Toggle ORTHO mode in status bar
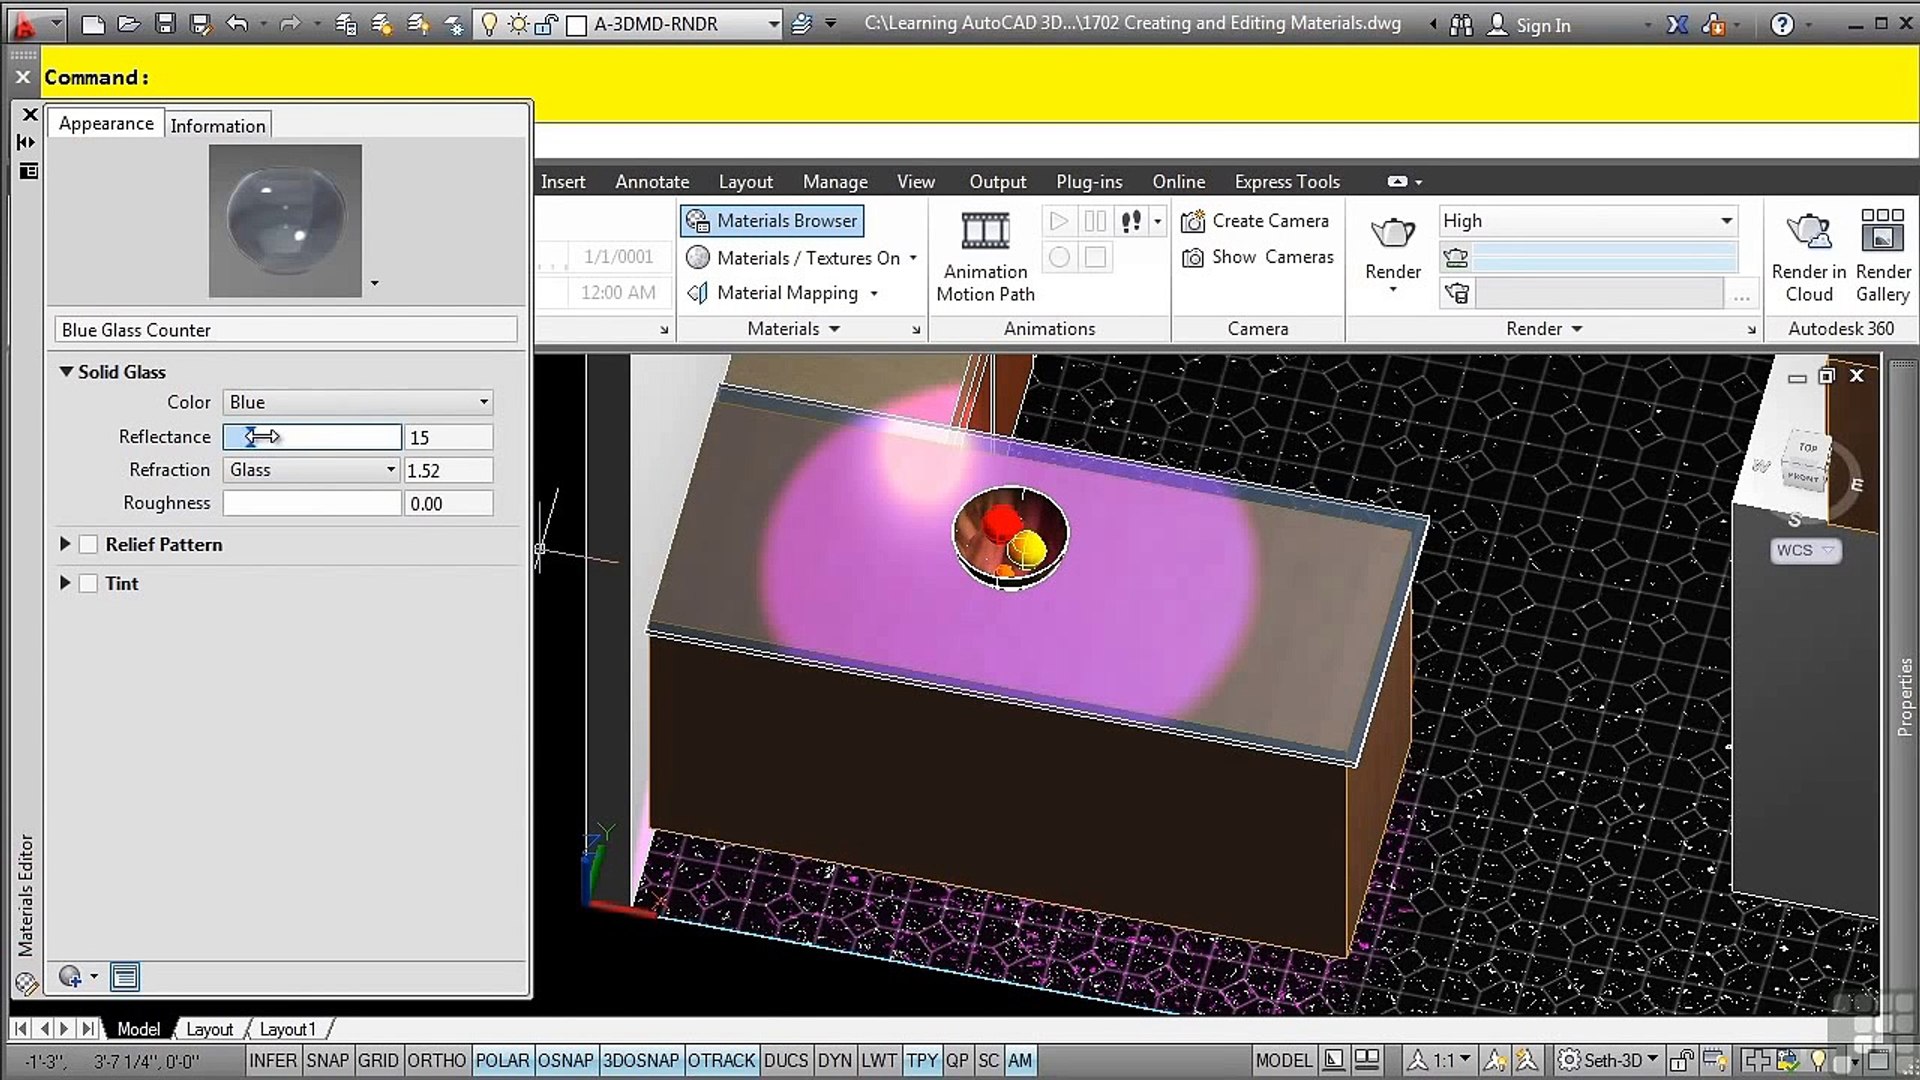 (436, 1060)
